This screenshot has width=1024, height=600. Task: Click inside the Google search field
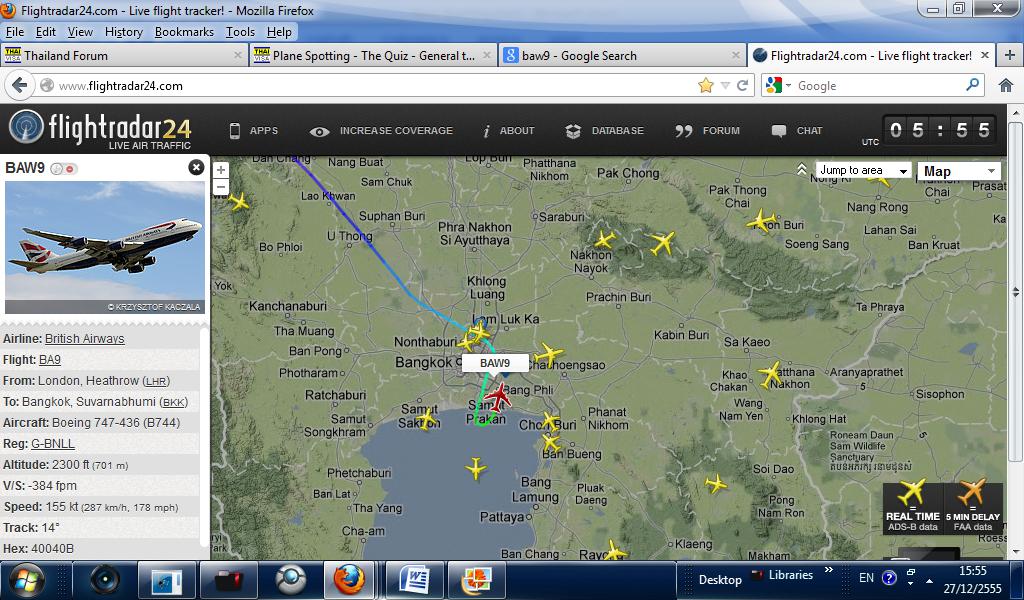(878, 86)
